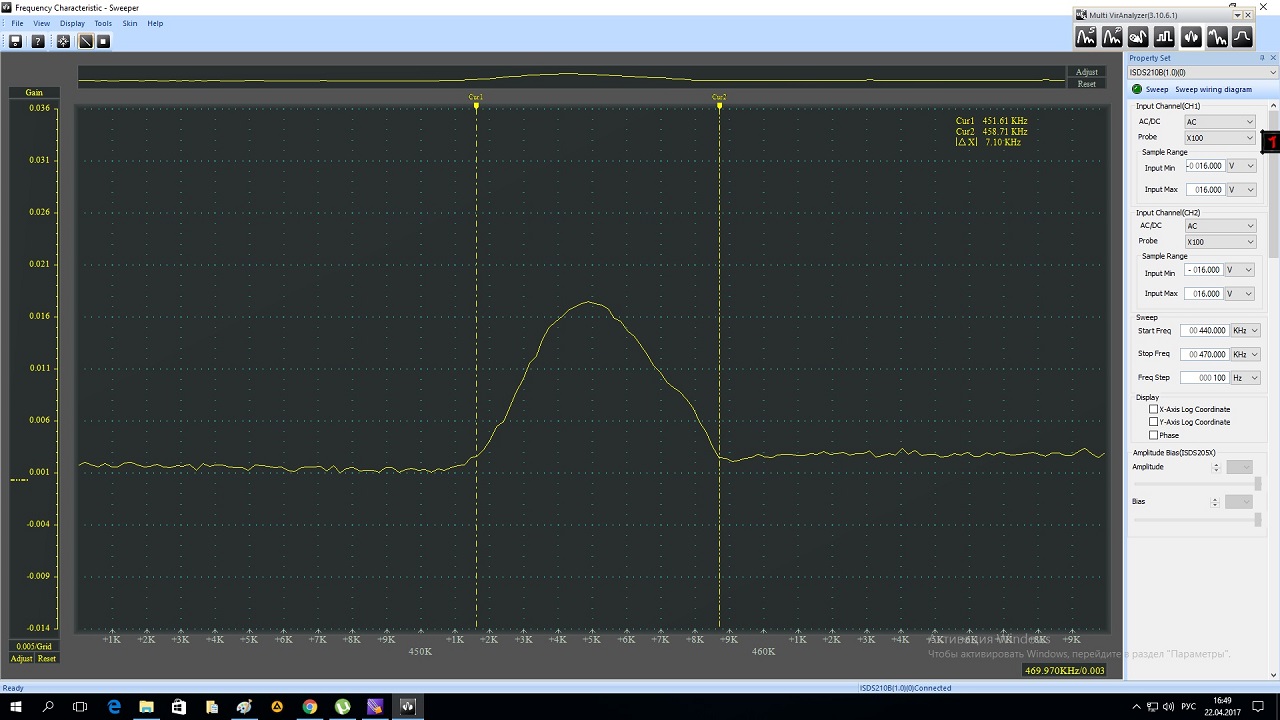This screenshot has width=1280, height=720.
Task: Enable Y-Axis Log Coordinate checkbox
Action: [1153, 422]
